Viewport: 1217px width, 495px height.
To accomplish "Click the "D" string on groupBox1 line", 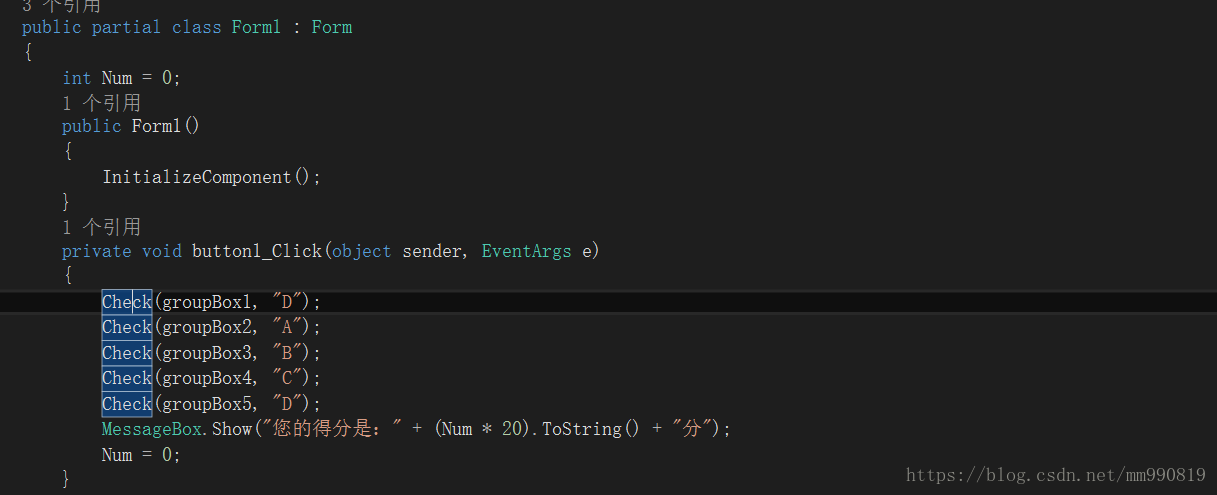I will [x=287, y=301].
